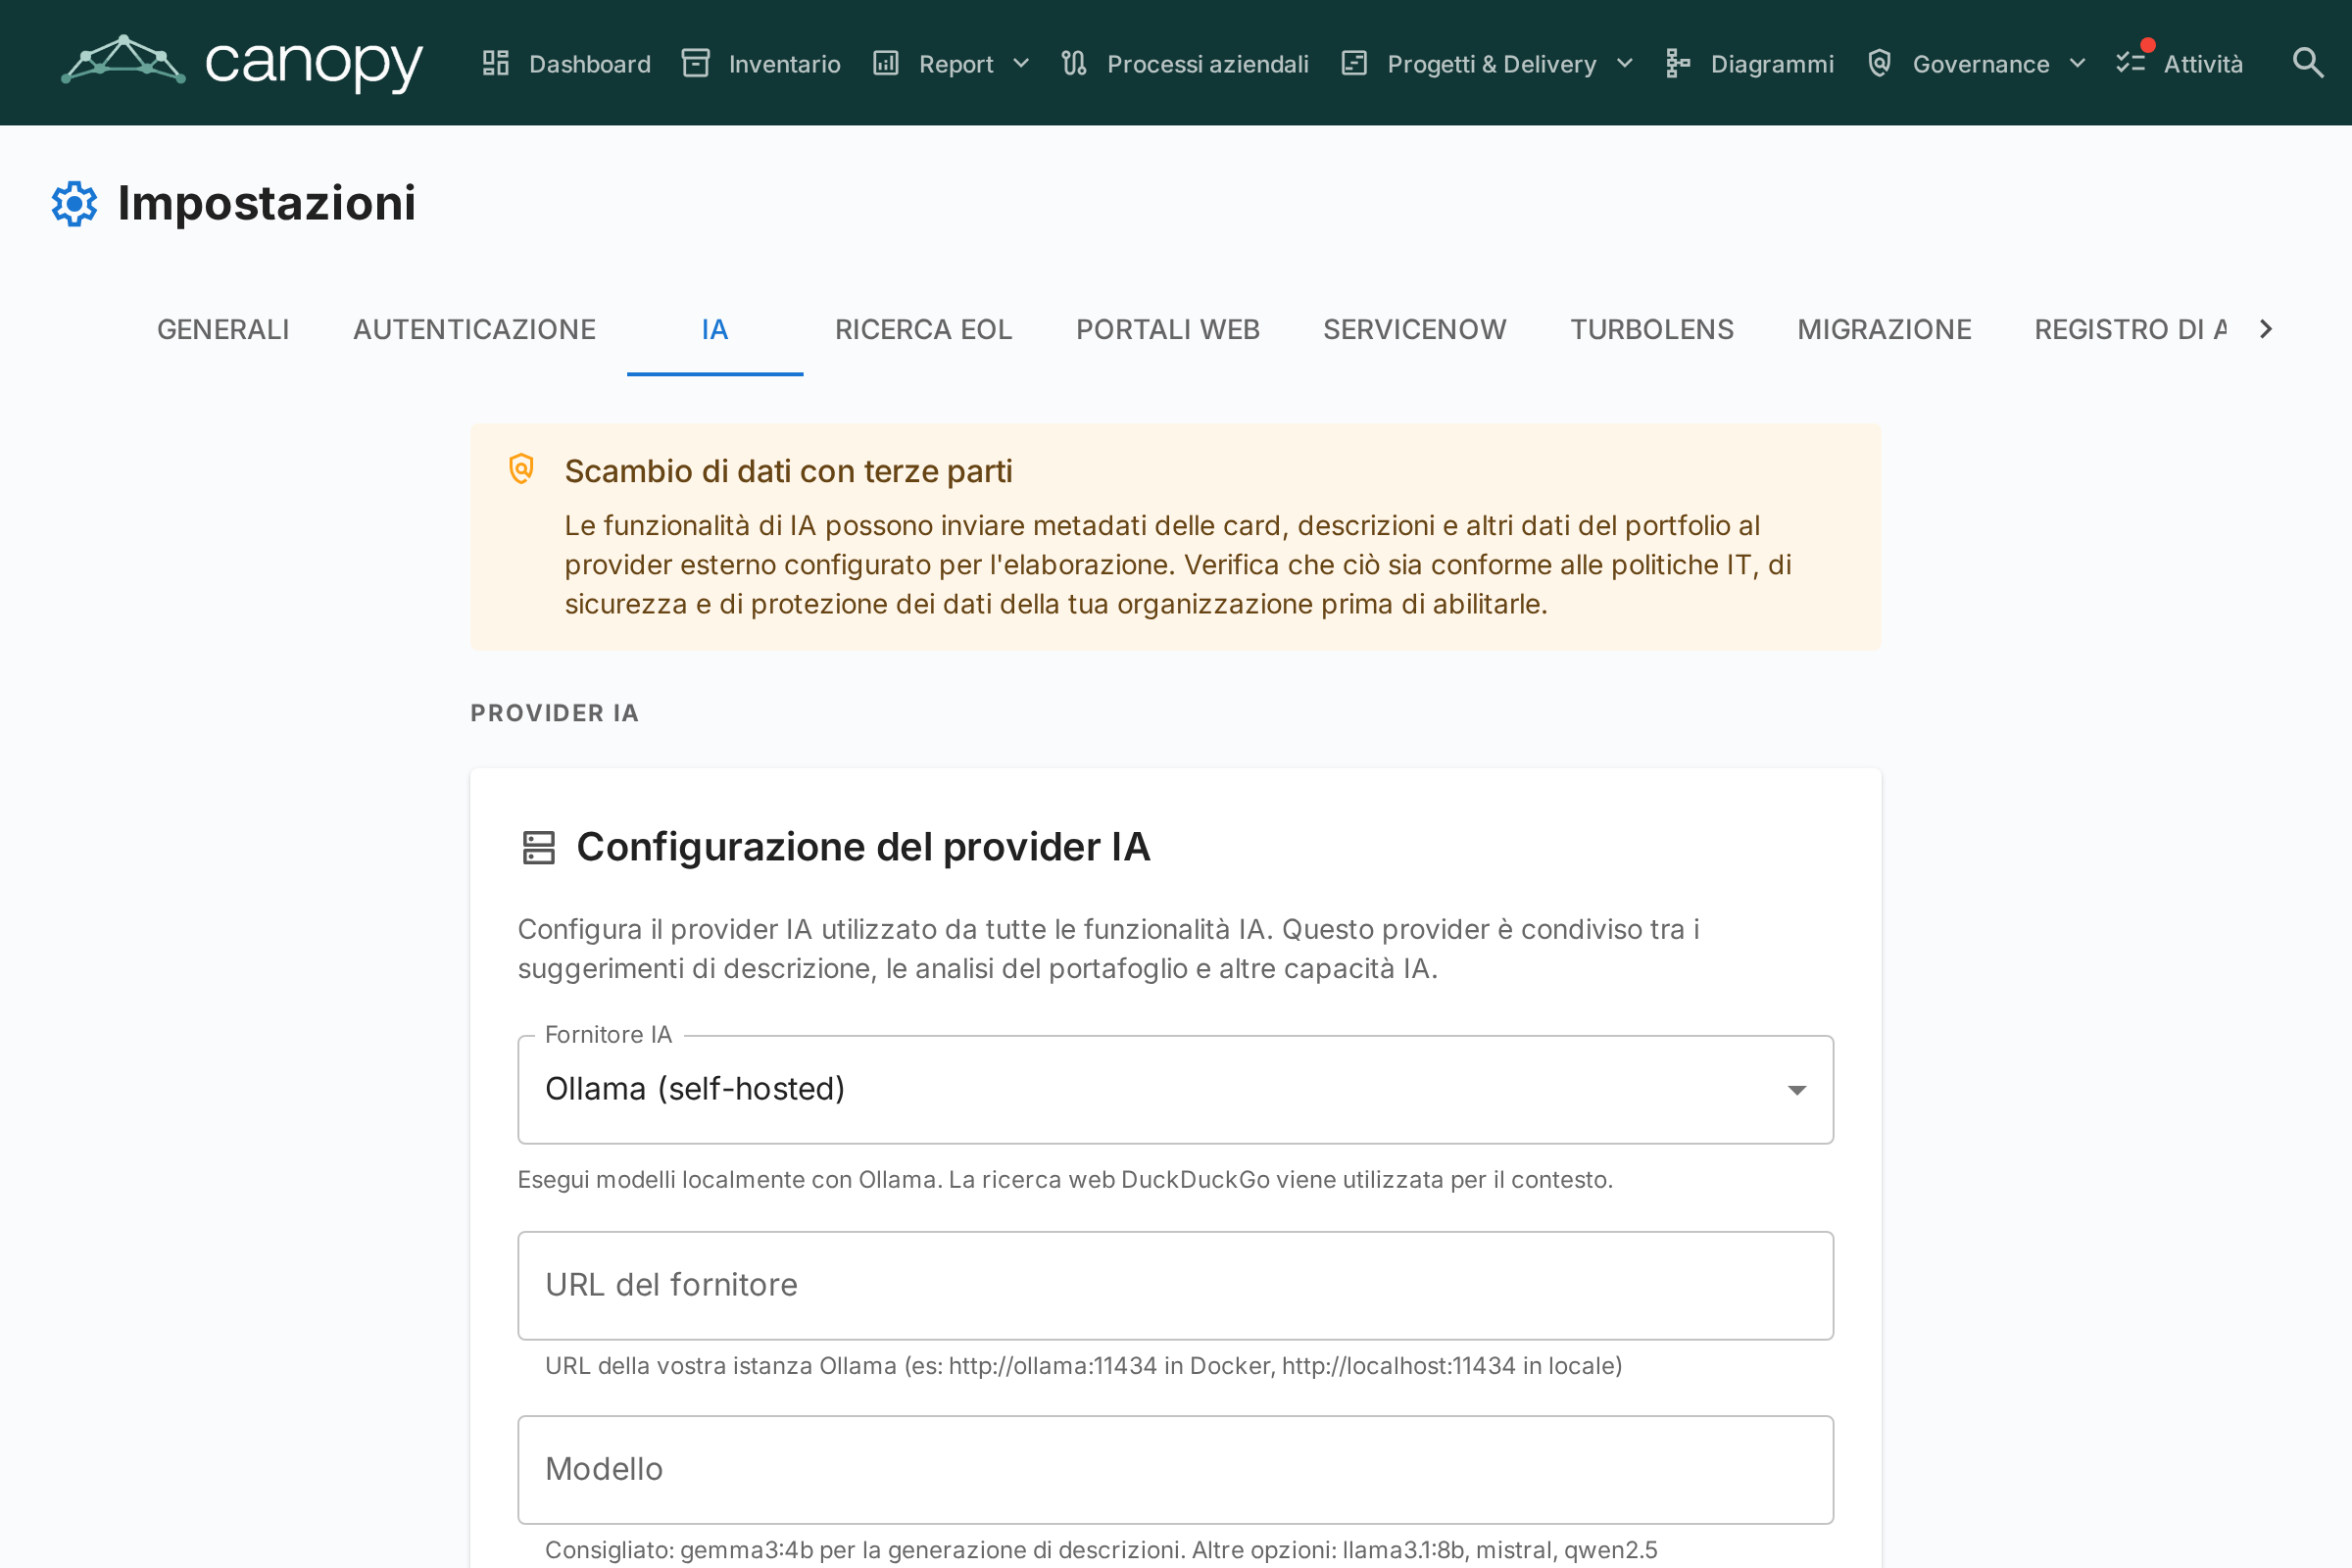Click the shield icon in the warning banner

click(x=522, y=469)
